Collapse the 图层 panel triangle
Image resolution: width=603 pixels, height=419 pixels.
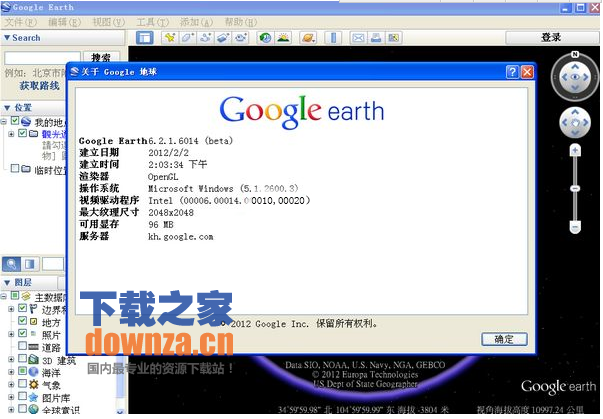7,283
